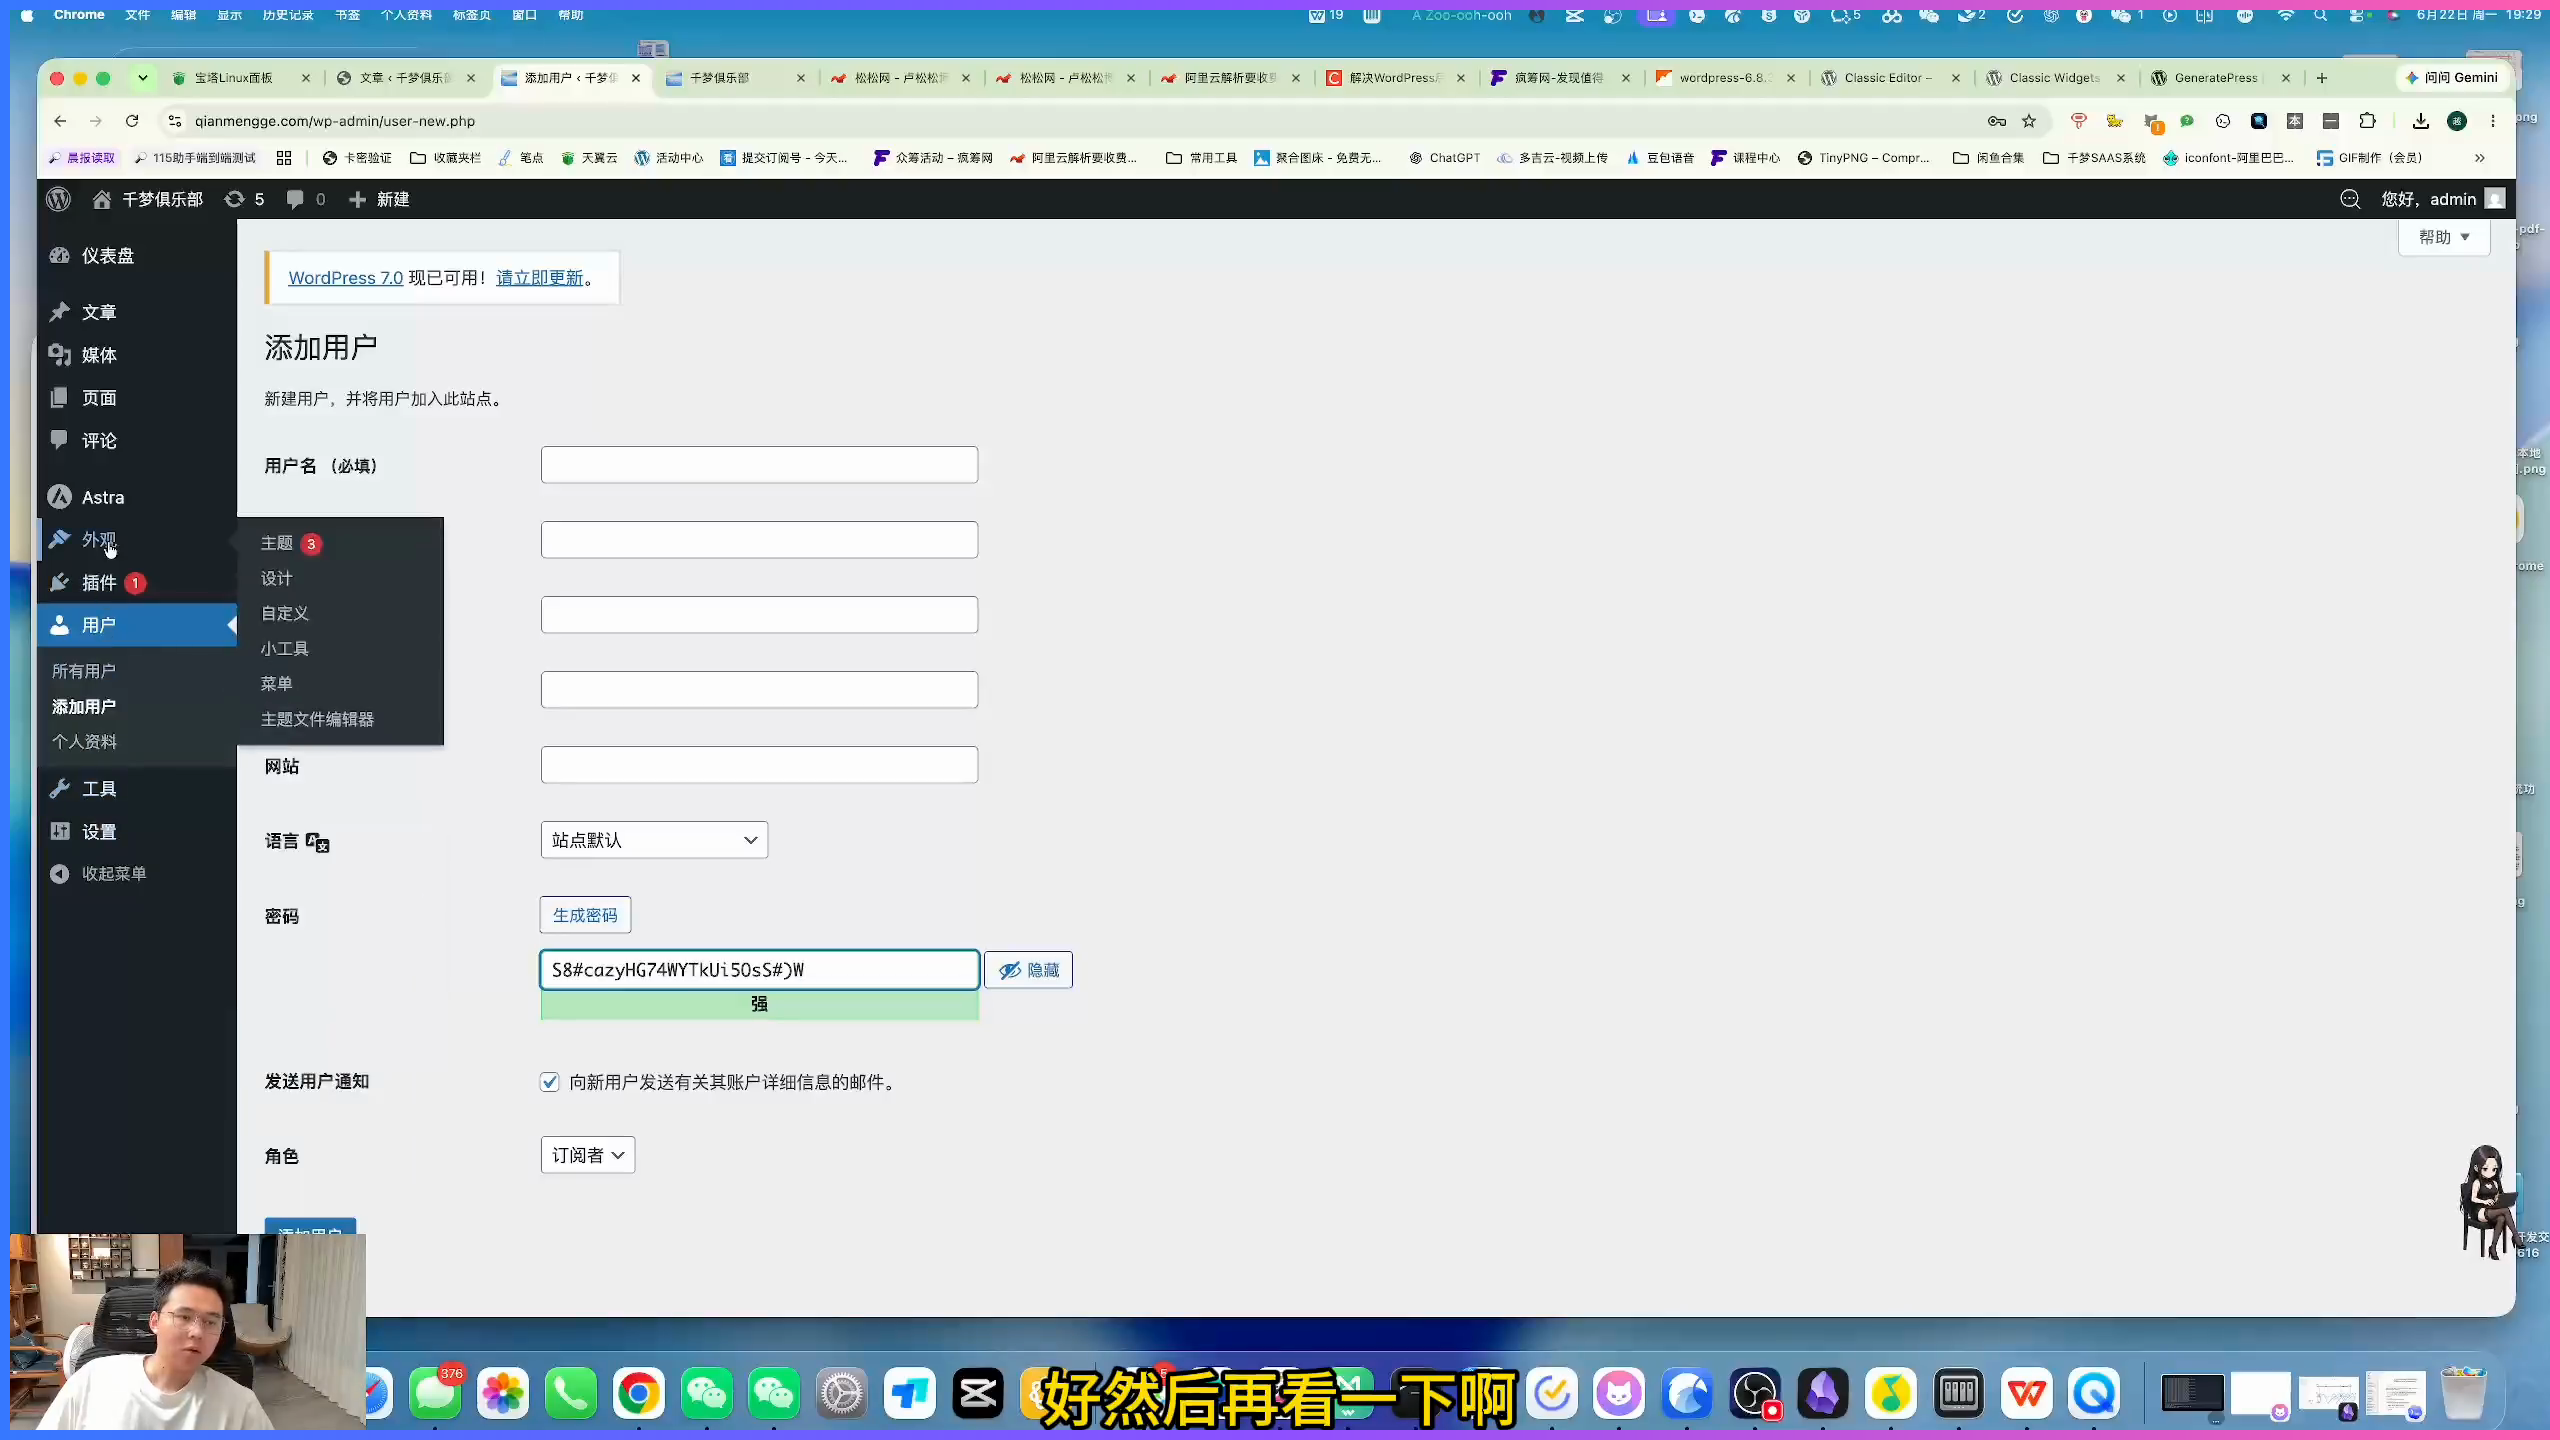Focus the generated password field

click(x=759, y=970)
